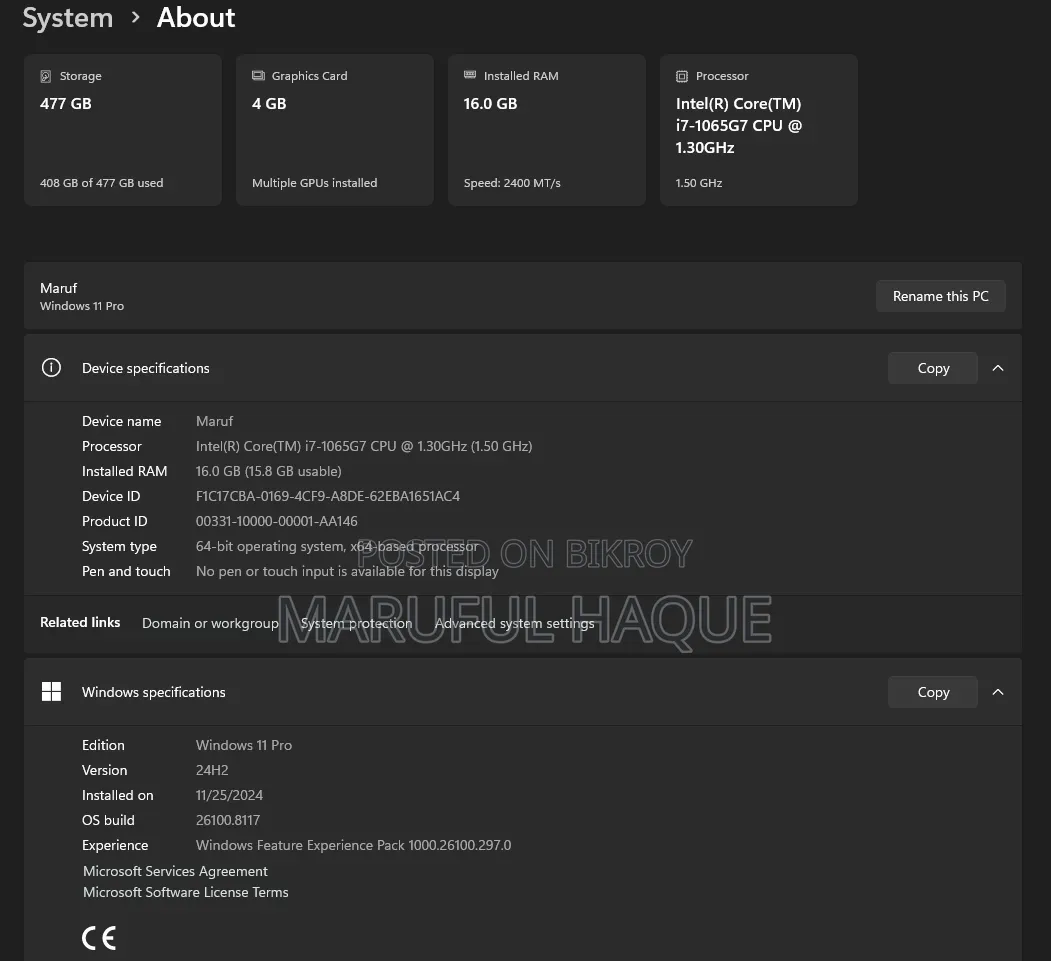Click the PC name Maruf in header card
The image size is (1051, 961).
(58, 288)
